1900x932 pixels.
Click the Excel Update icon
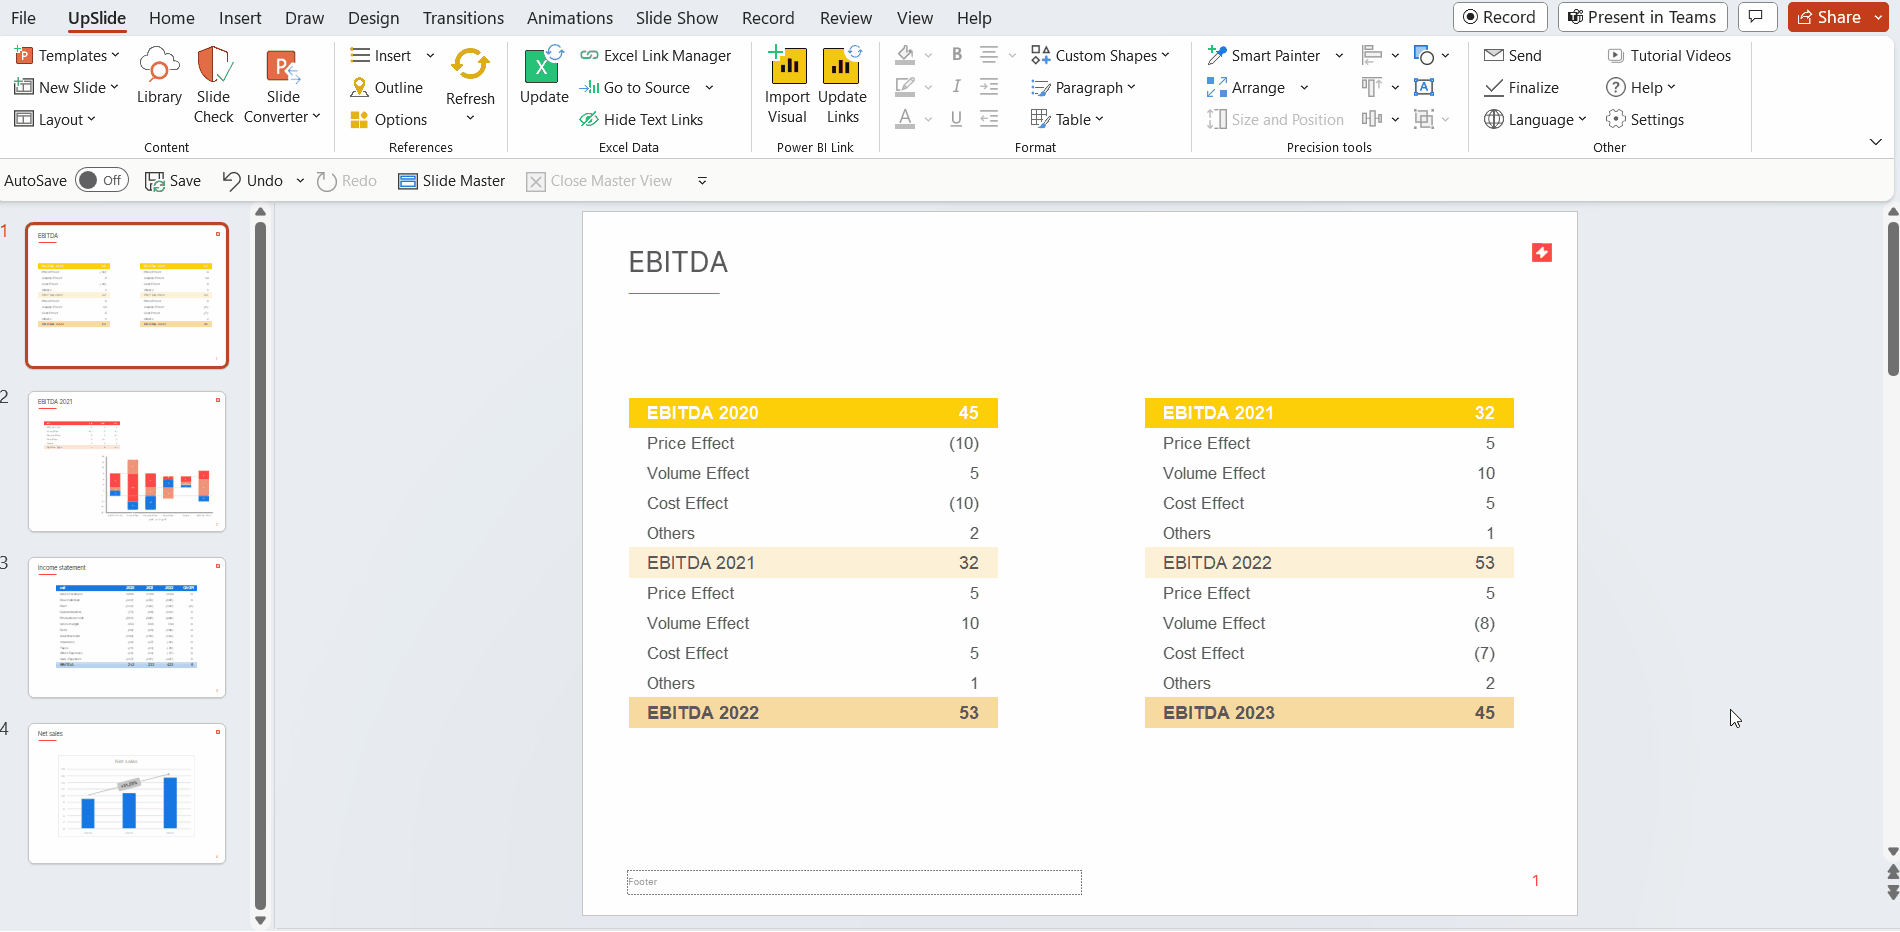[543, 65]
